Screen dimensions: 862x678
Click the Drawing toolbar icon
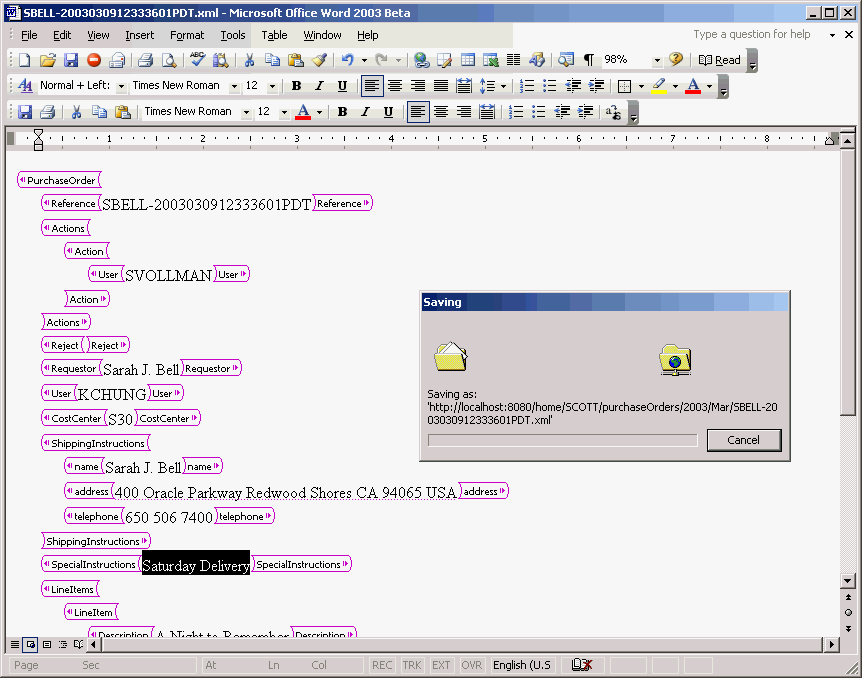(x=537, y=59)
